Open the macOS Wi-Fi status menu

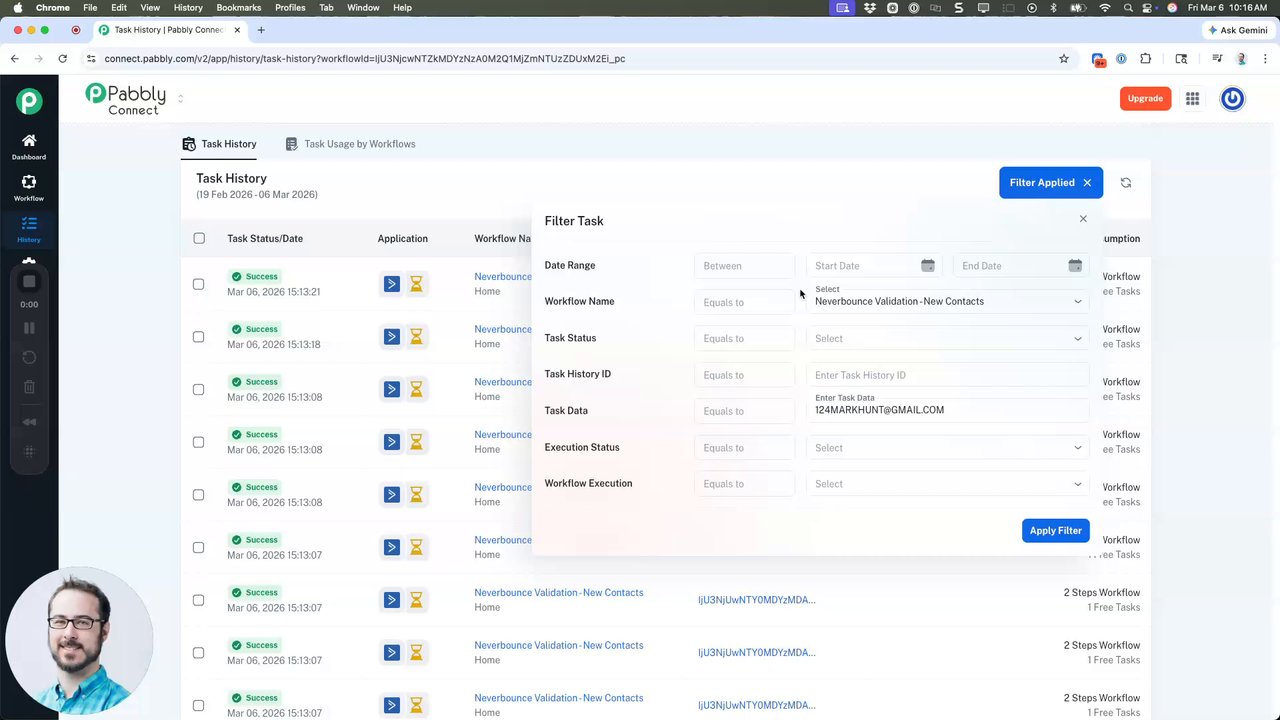1105,8
